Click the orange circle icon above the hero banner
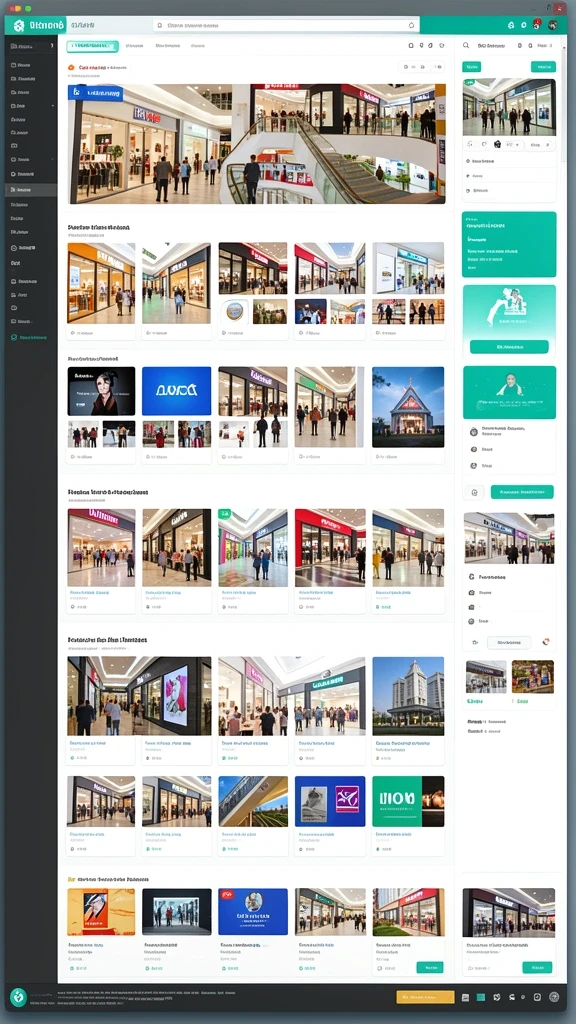The height and width of the screenshot is (1024, 576). click(71, 67)
